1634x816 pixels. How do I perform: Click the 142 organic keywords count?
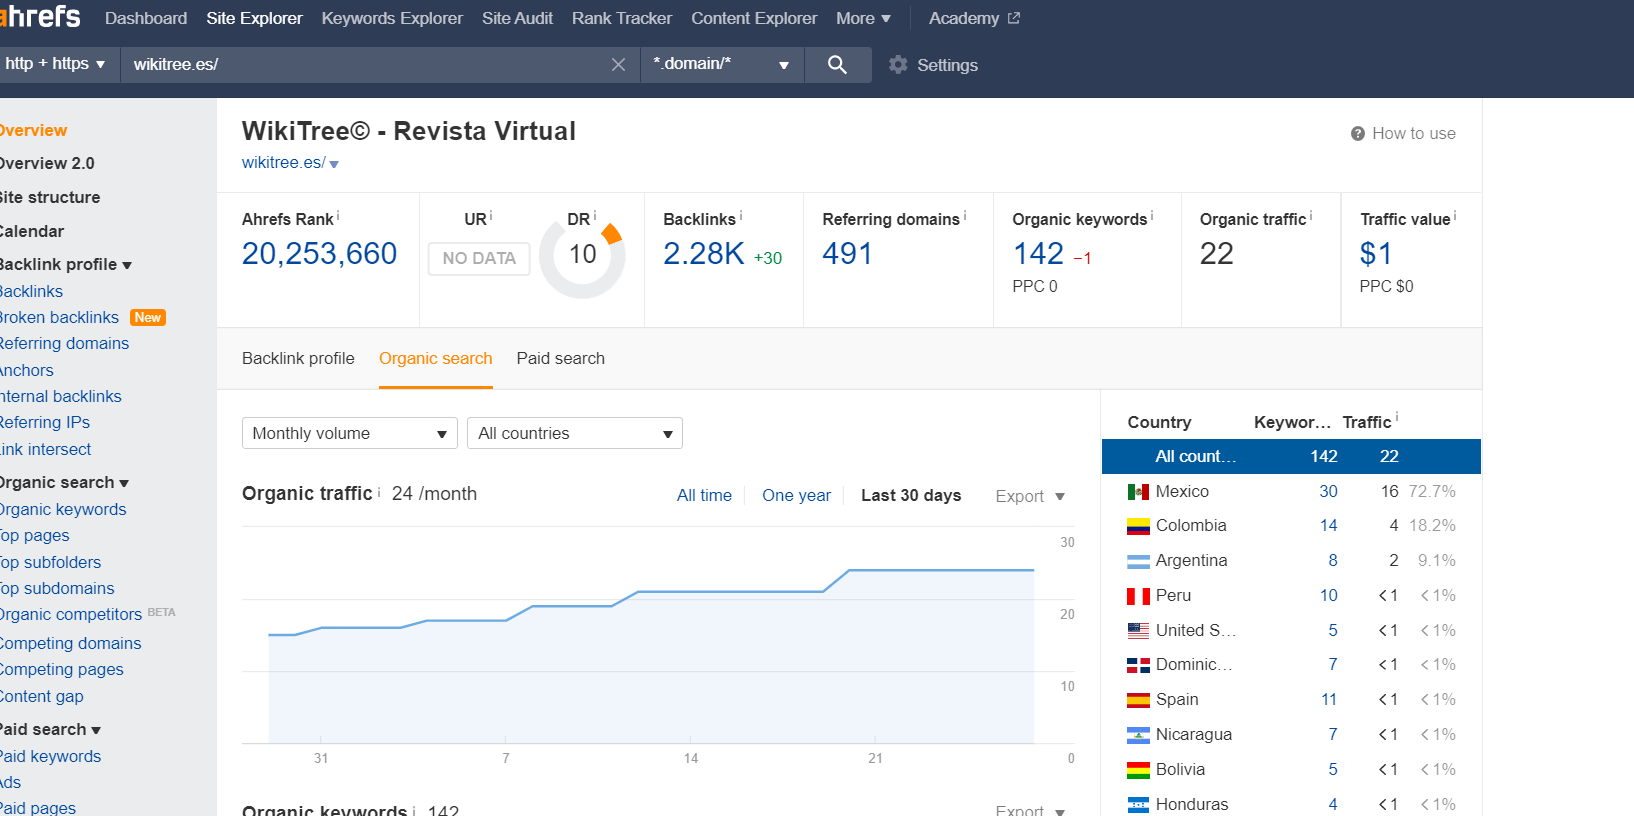click(x=1038, y=254)
